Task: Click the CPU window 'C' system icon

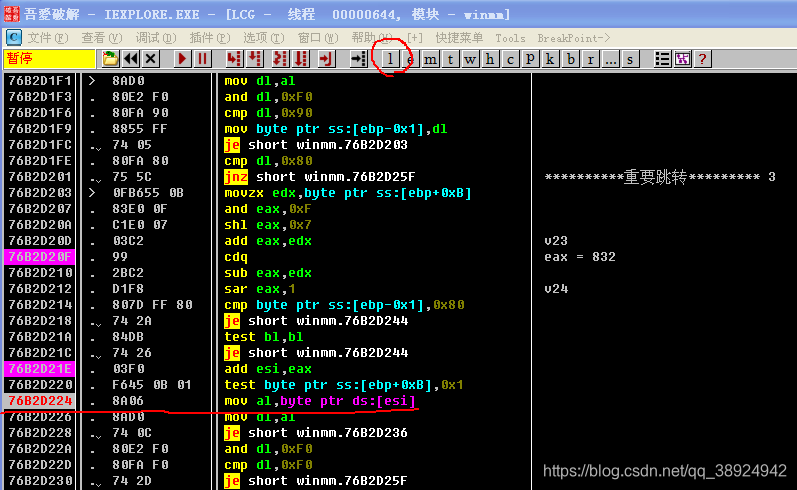Action: pos(13,37)
